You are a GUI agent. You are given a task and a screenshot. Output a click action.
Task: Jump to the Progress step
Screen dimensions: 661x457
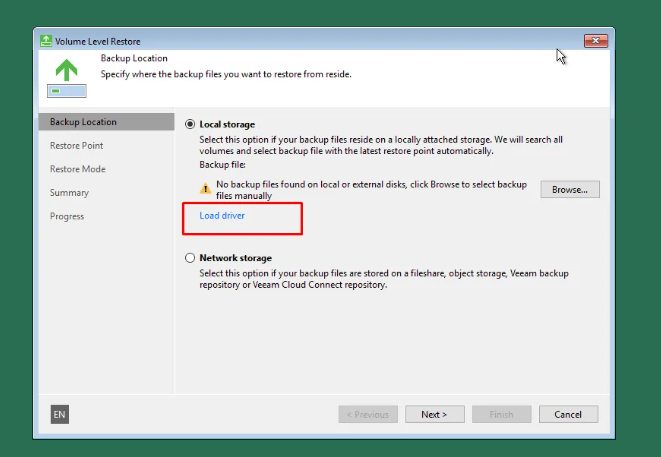pos(67,216)
